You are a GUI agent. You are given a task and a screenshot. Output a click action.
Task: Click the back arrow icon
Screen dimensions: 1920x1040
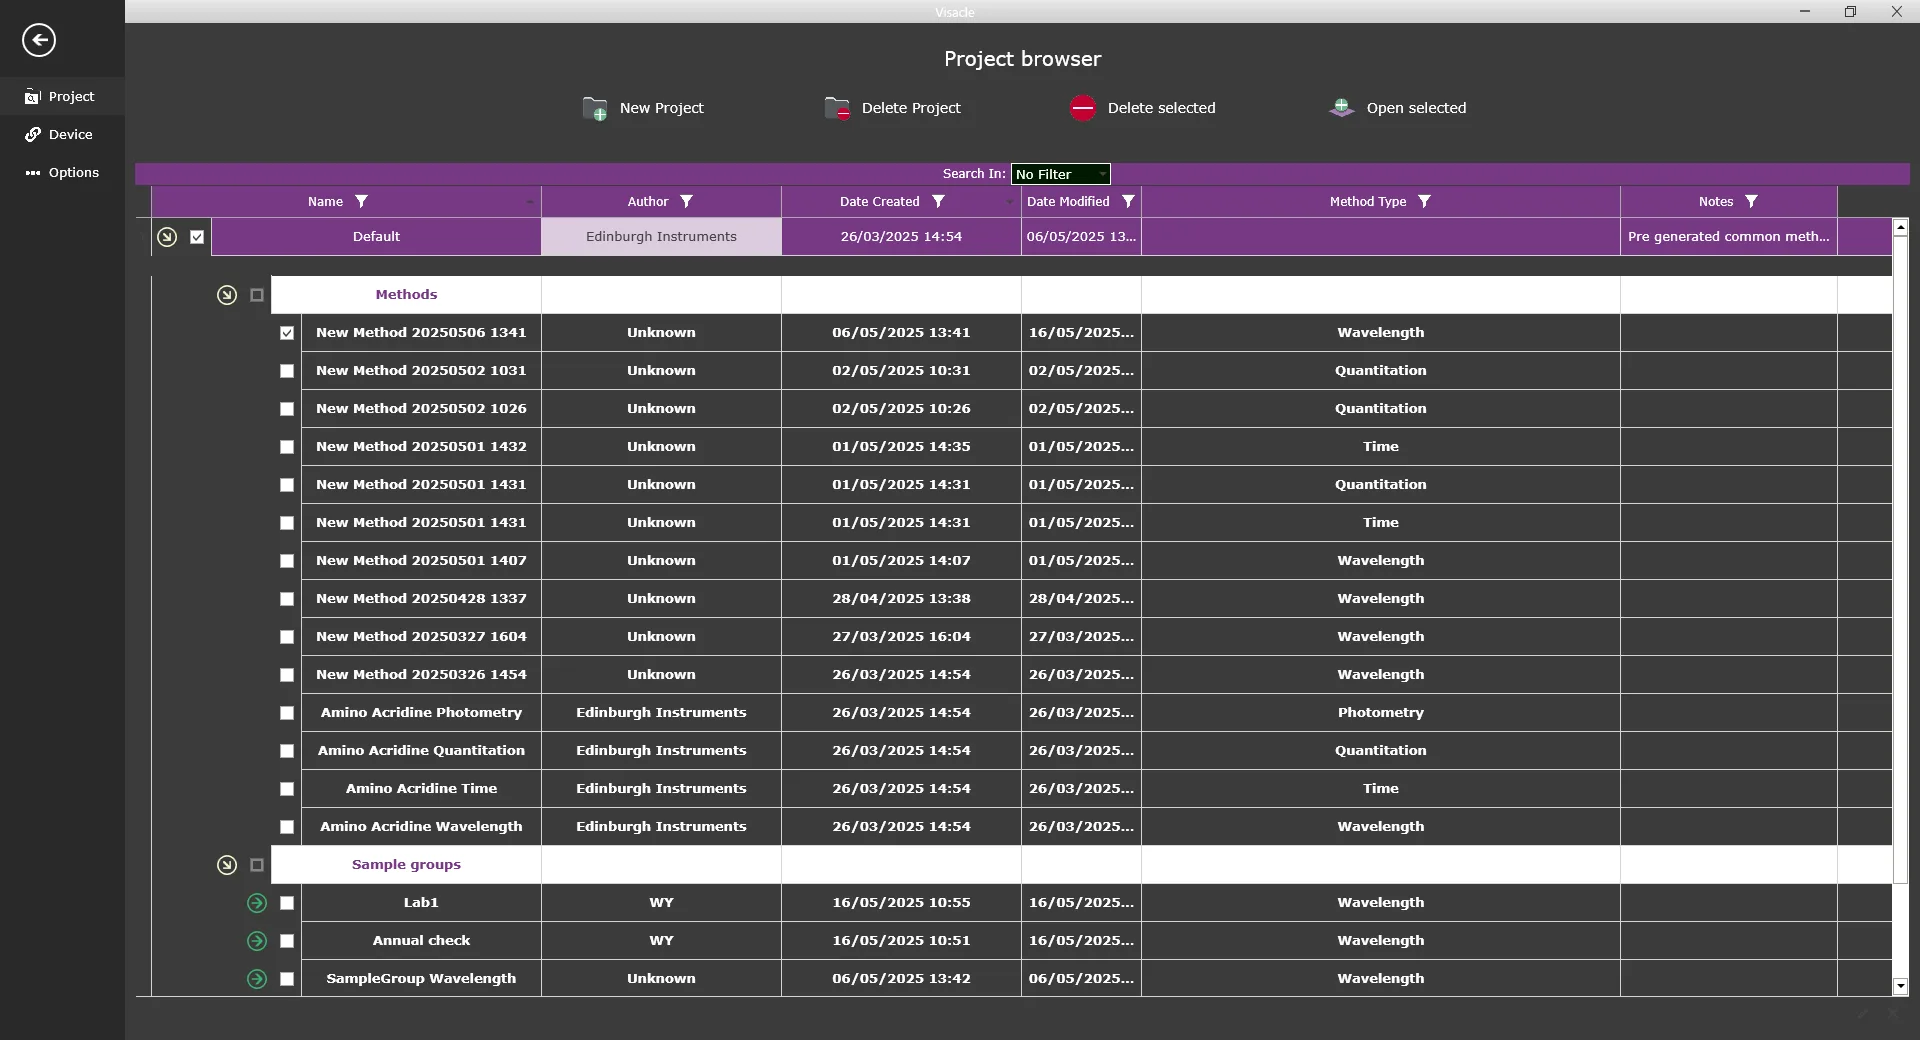(x=39, y=40)
